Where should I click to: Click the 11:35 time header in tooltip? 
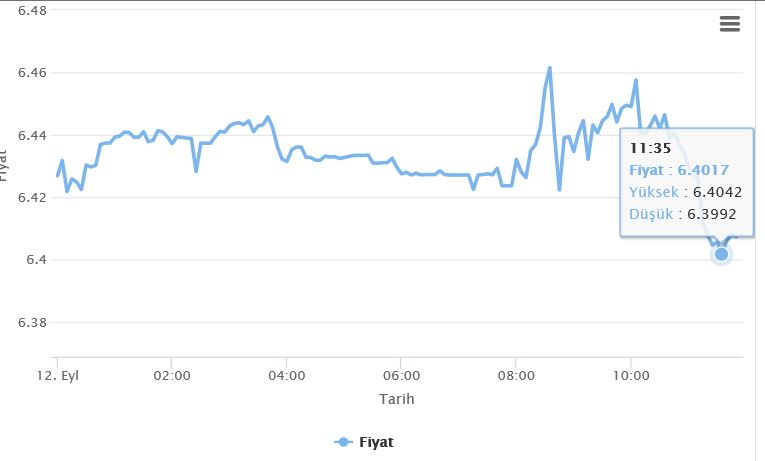pos(650,148)
